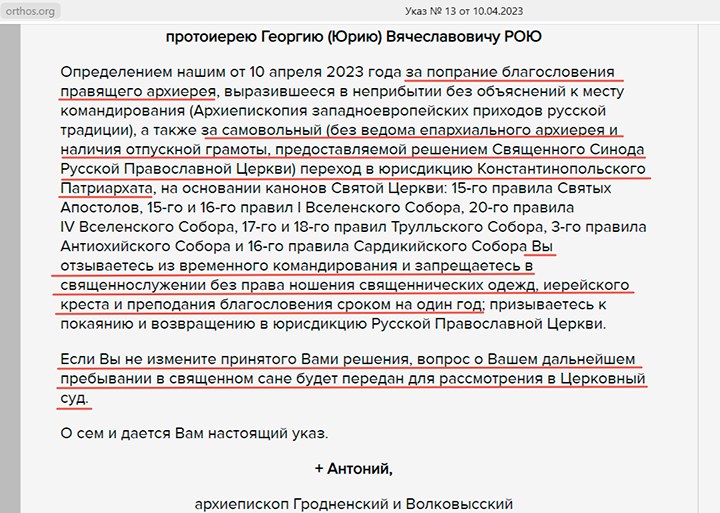Click the signature '+ Антоний,'

[354, 467]
